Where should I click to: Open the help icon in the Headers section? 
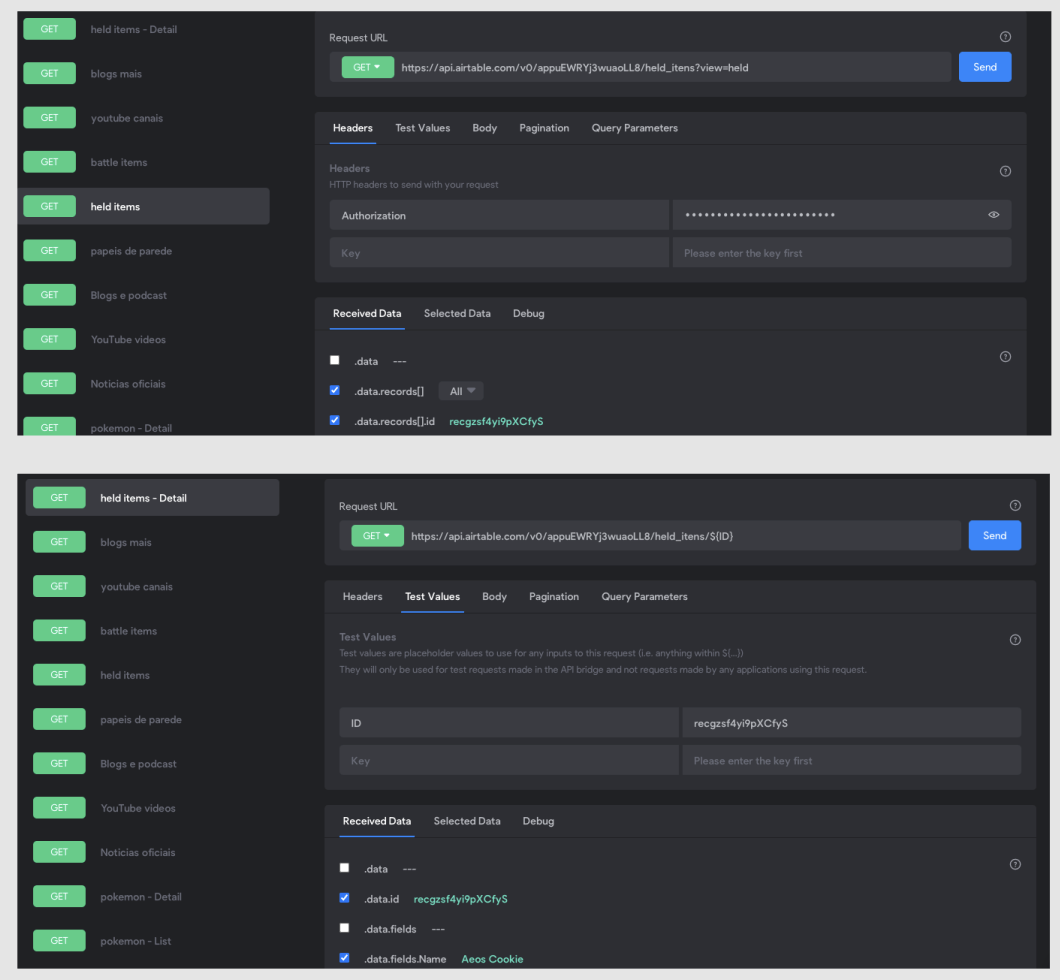pos(1005,171)
